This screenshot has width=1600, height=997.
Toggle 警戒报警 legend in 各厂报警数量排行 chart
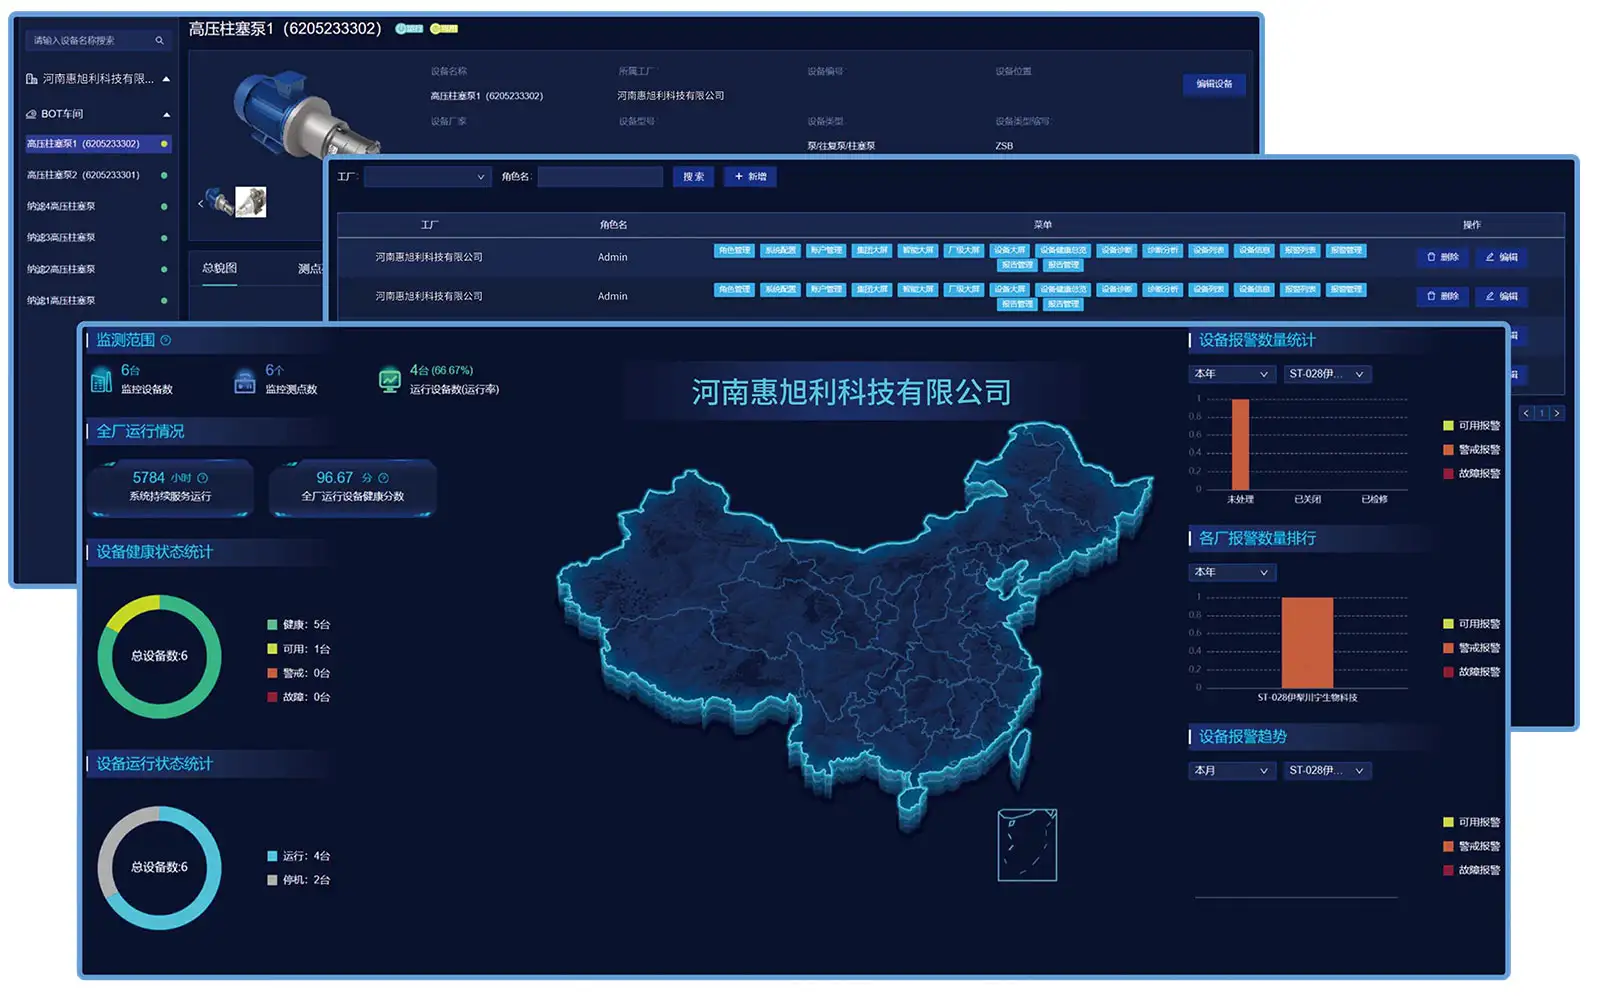pyautogui.click(x=1471, y=648)
